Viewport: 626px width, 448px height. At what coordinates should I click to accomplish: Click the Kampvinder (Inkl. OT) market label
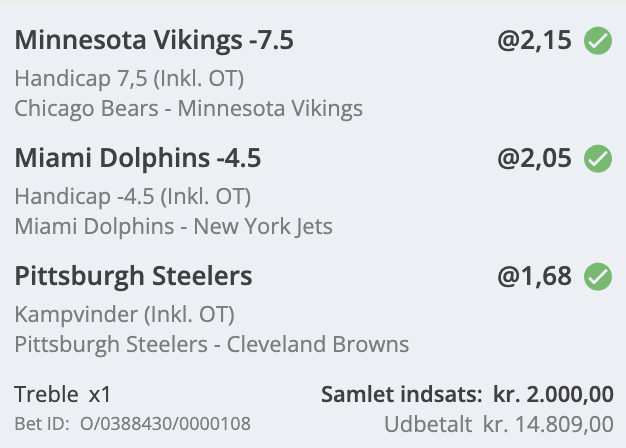125,314
